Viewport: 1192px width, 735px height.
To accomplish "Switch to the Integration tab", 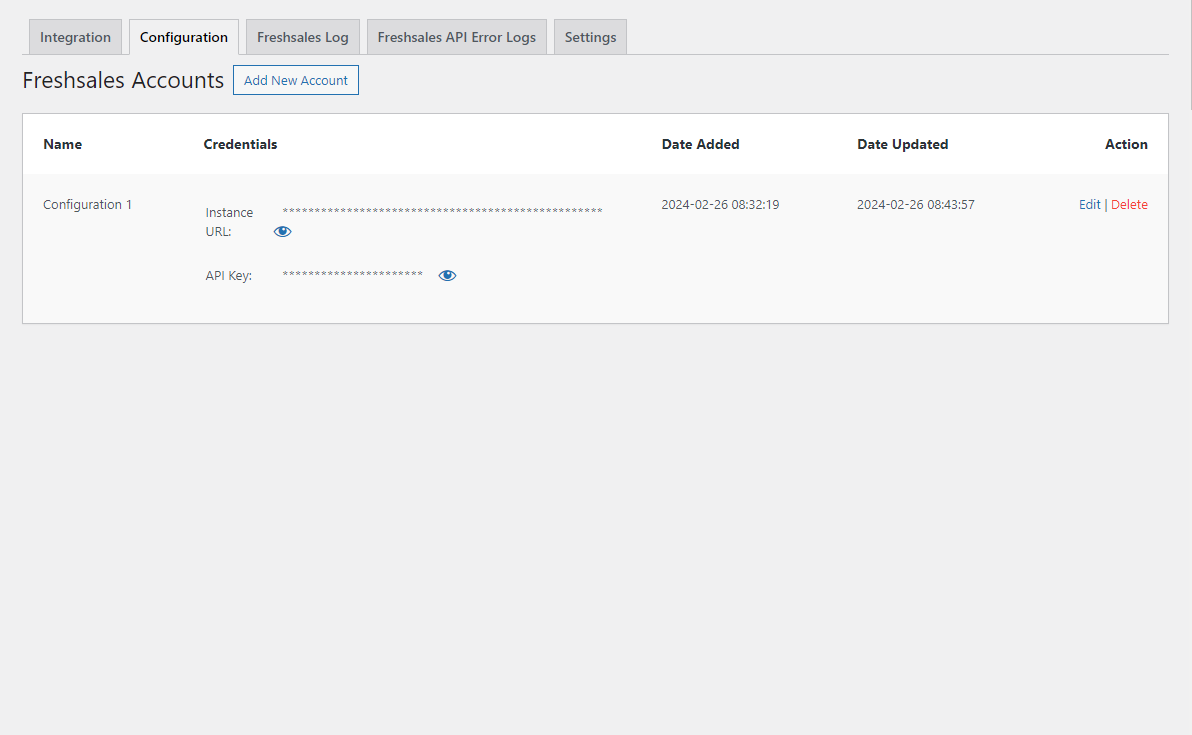I will pos(75,37).
